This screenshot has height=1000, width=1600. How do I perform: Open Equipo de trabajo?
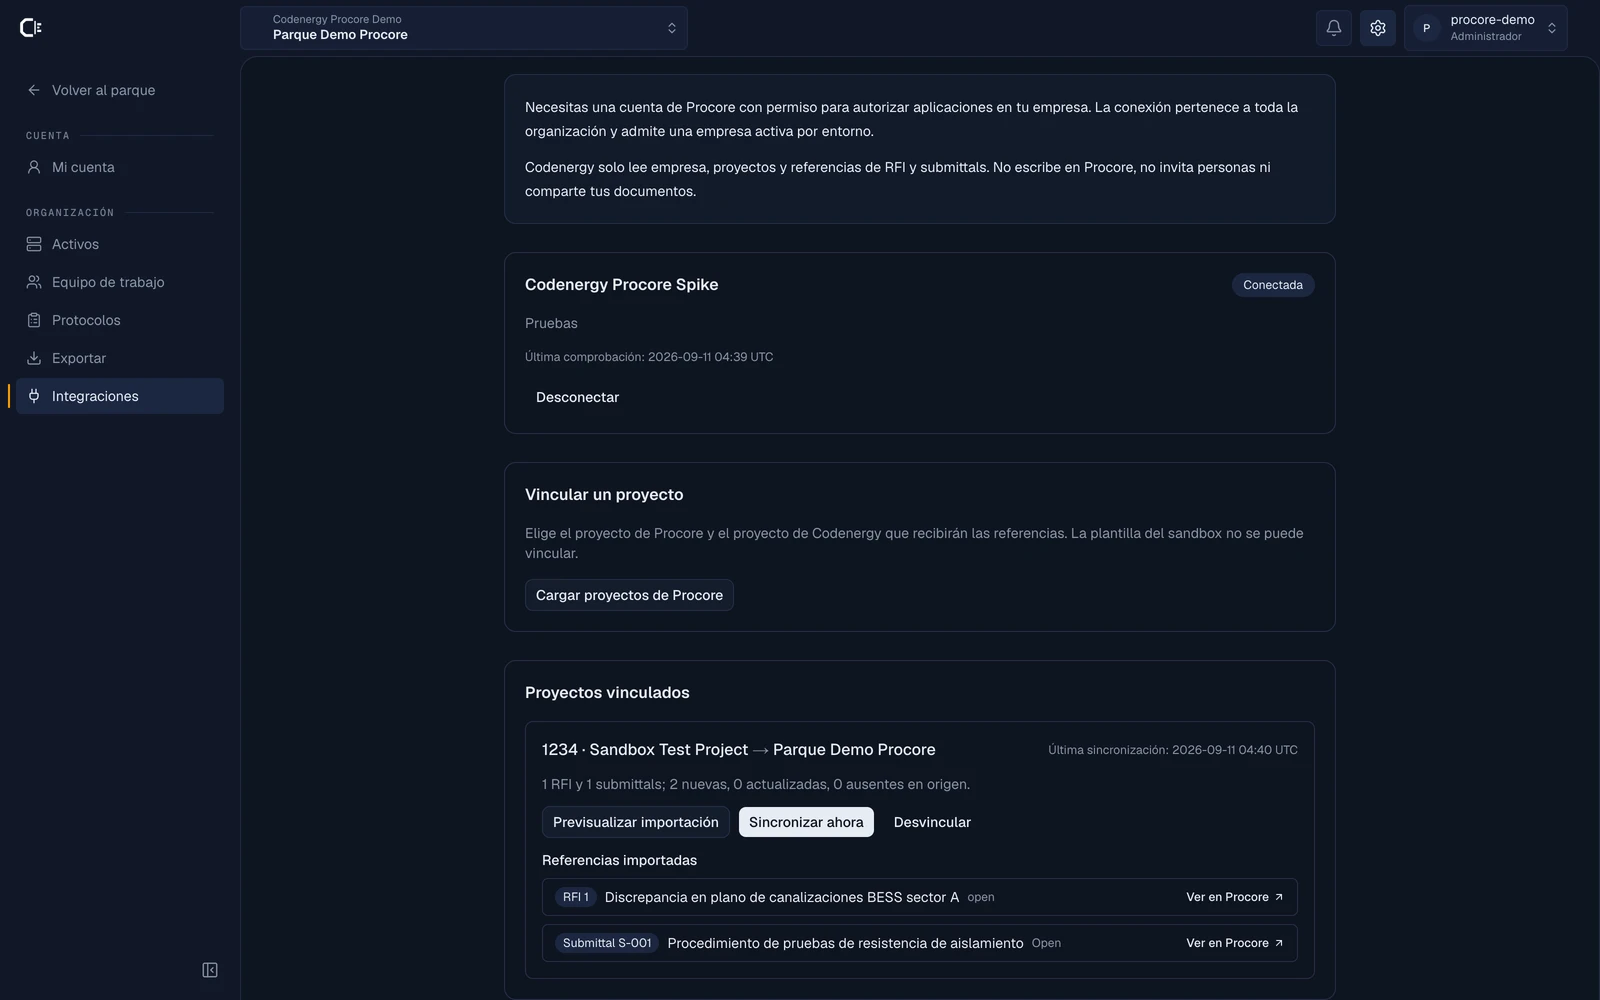click(120, 282)
